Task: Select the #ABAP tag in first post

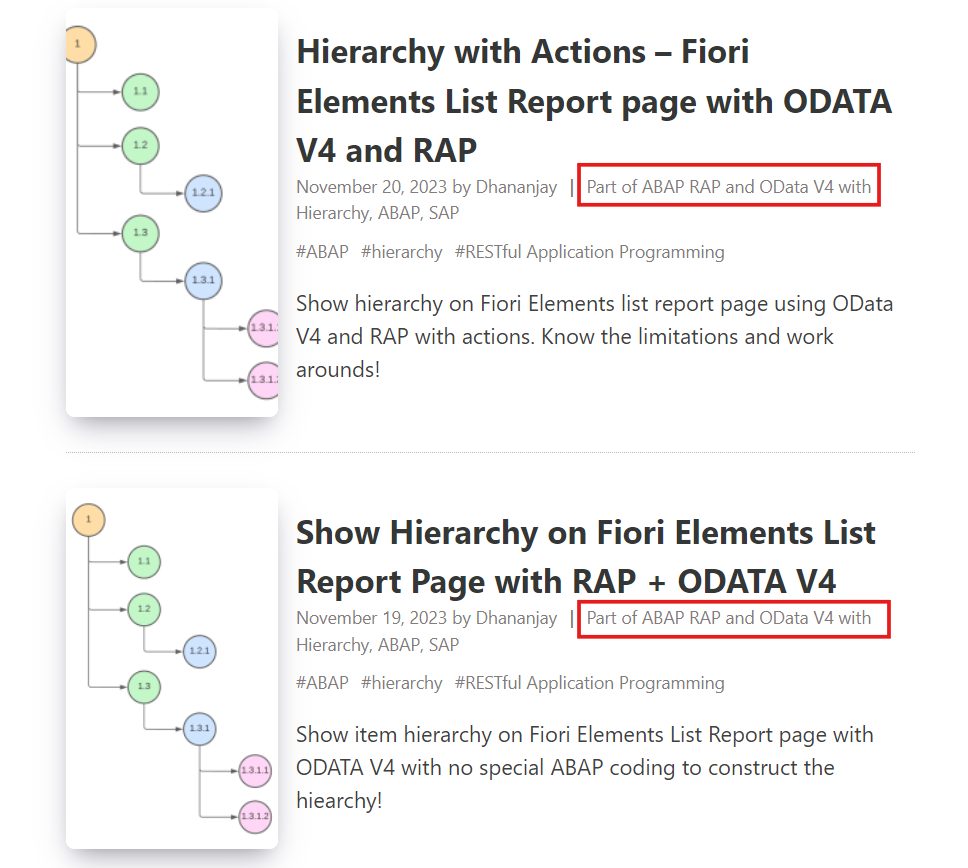Action: 322,252
